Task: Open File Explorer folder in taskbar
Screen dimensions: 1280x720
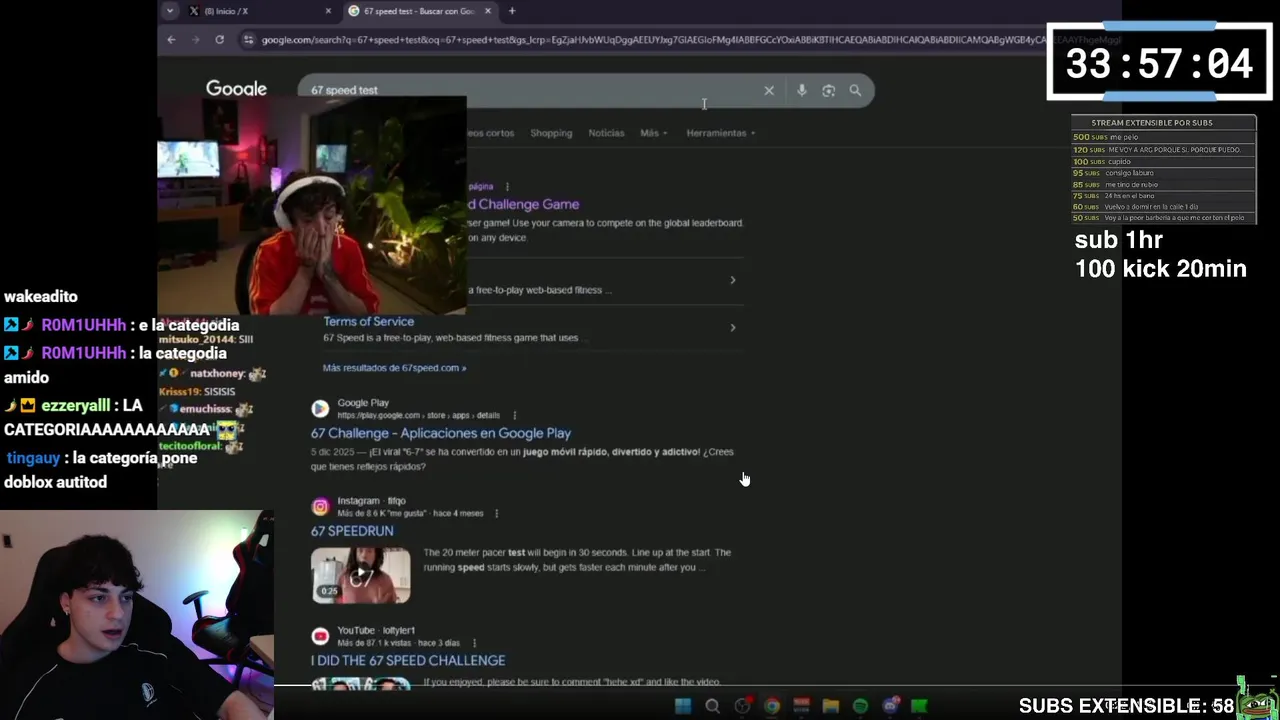Action: 830,706
